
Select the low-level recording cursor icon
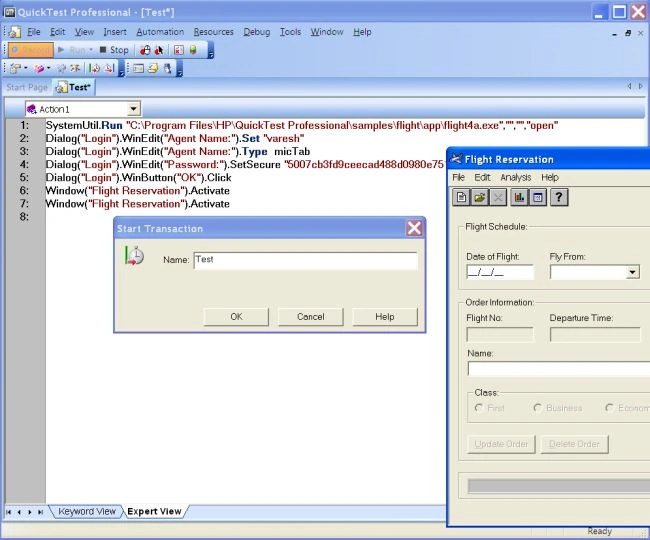coord(159,50)
